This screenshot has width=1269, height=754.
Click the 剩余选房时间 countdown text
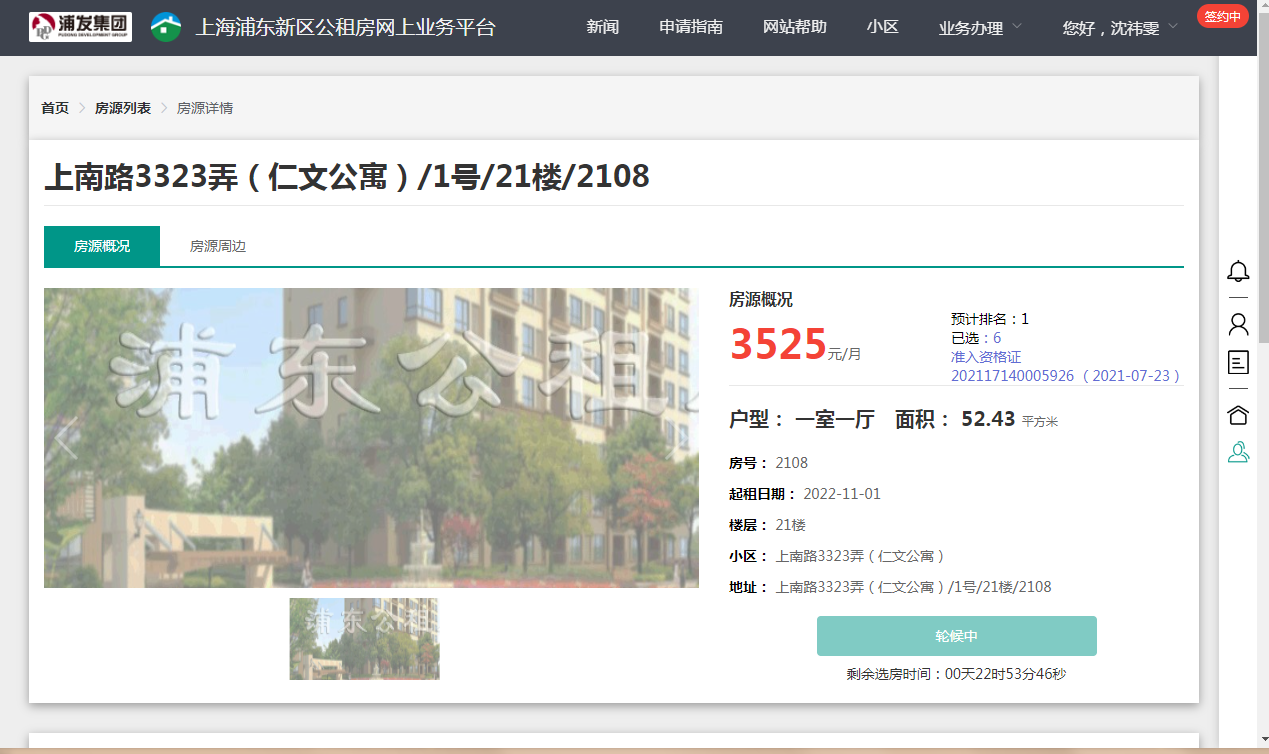tap(956, 674)
